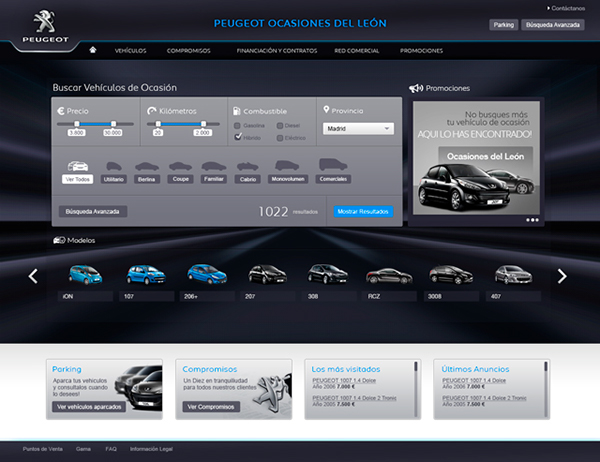This screenshot has width=600, height=462.
Task: Click the minimum kilometers slider handle
Action: [158, 124]
